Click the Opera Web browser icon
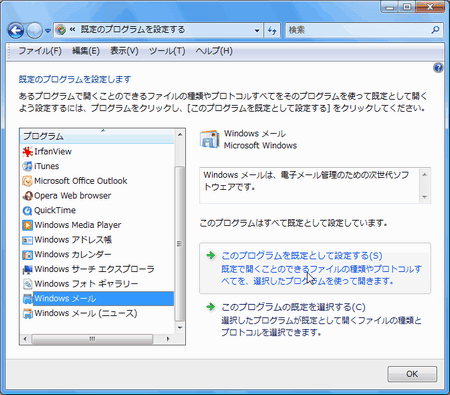Viewport: 450px width, 395px height. (x=27, y=196)
